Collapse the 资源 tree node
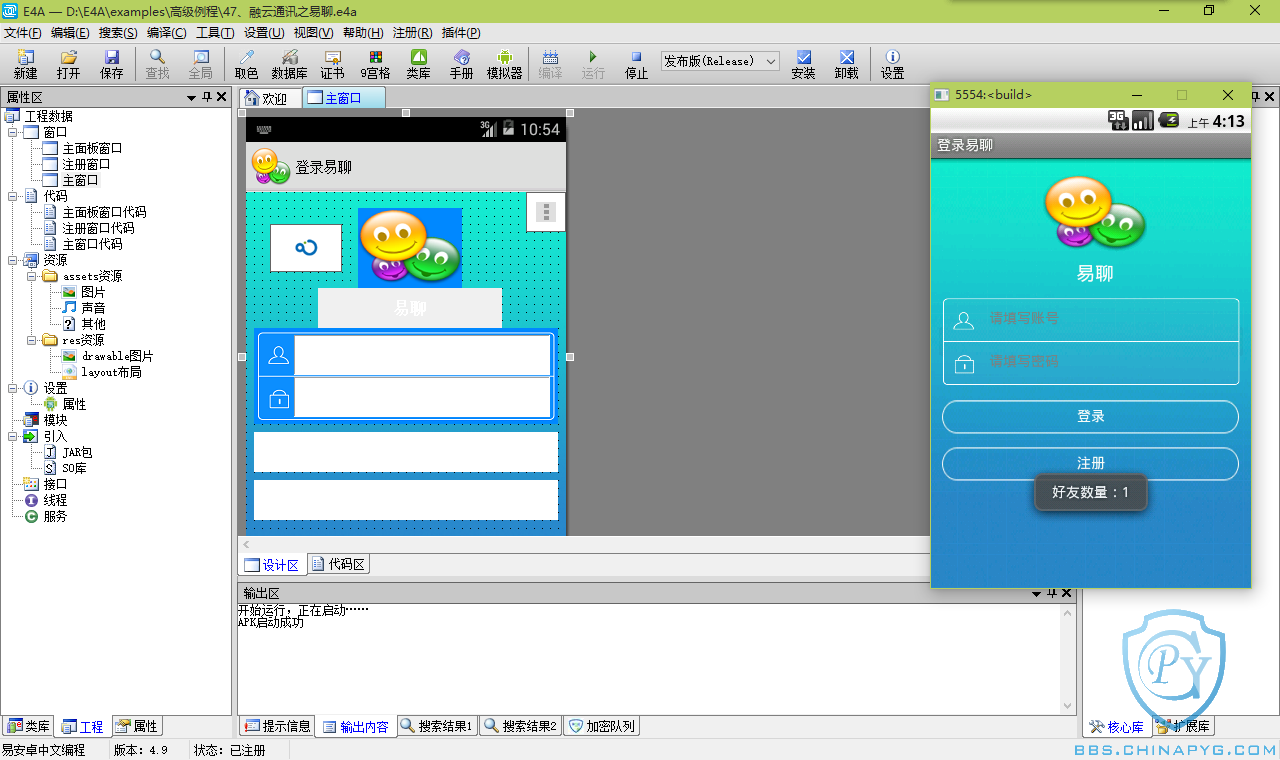Image resolution: width=1280 pixels, height=760 pixels. [x=12, y=260]
